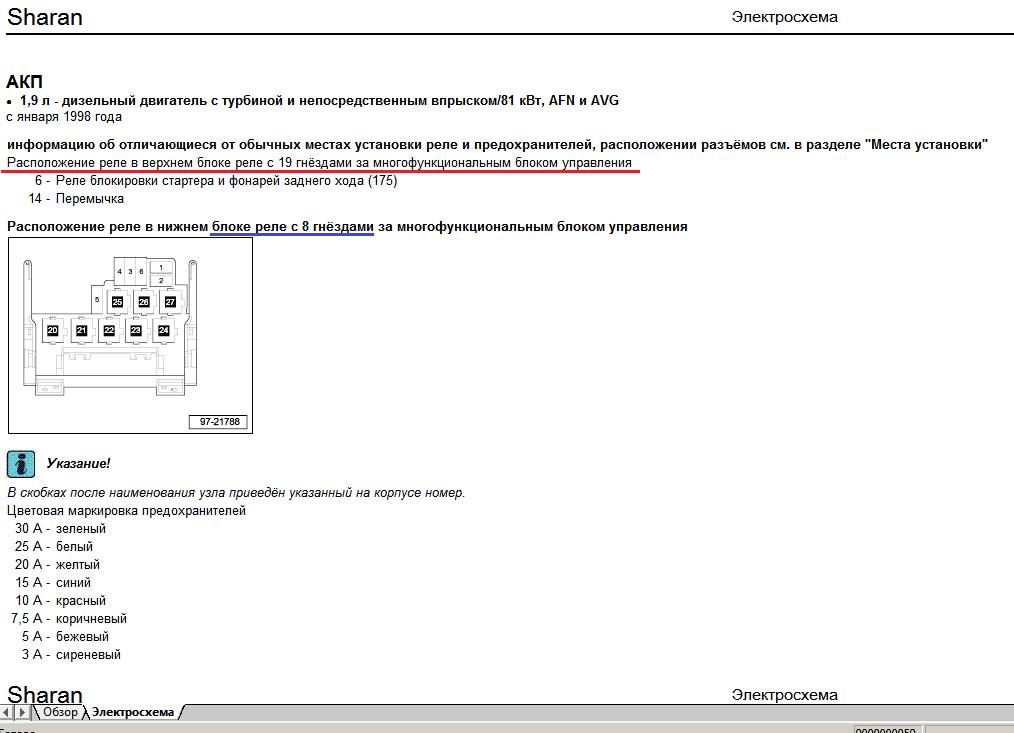Click relay slot 23 in the diagram
This screenshot has width=1014, height=733.
pyautogui.click(x=136, y=330)
